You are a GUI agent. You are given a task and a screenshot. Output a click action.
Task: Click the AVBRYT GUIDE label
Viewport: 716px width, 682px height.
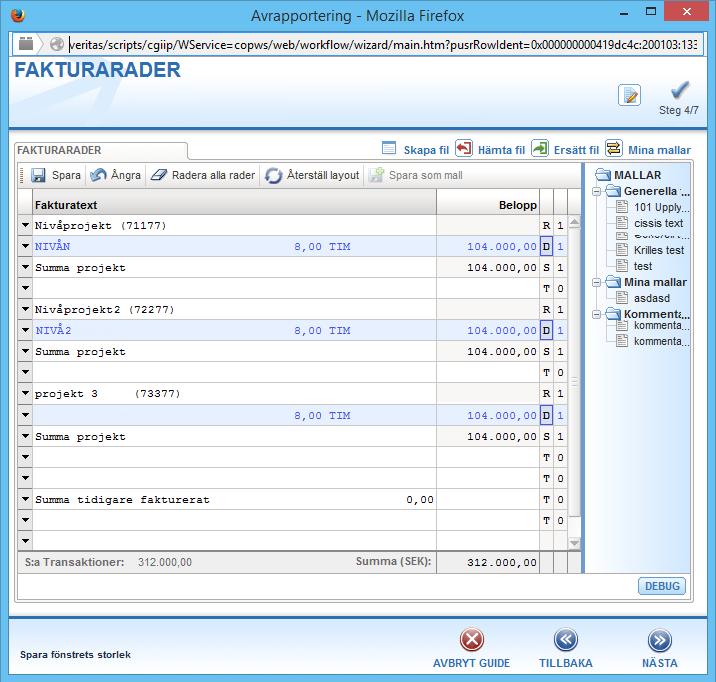(471, 663)
